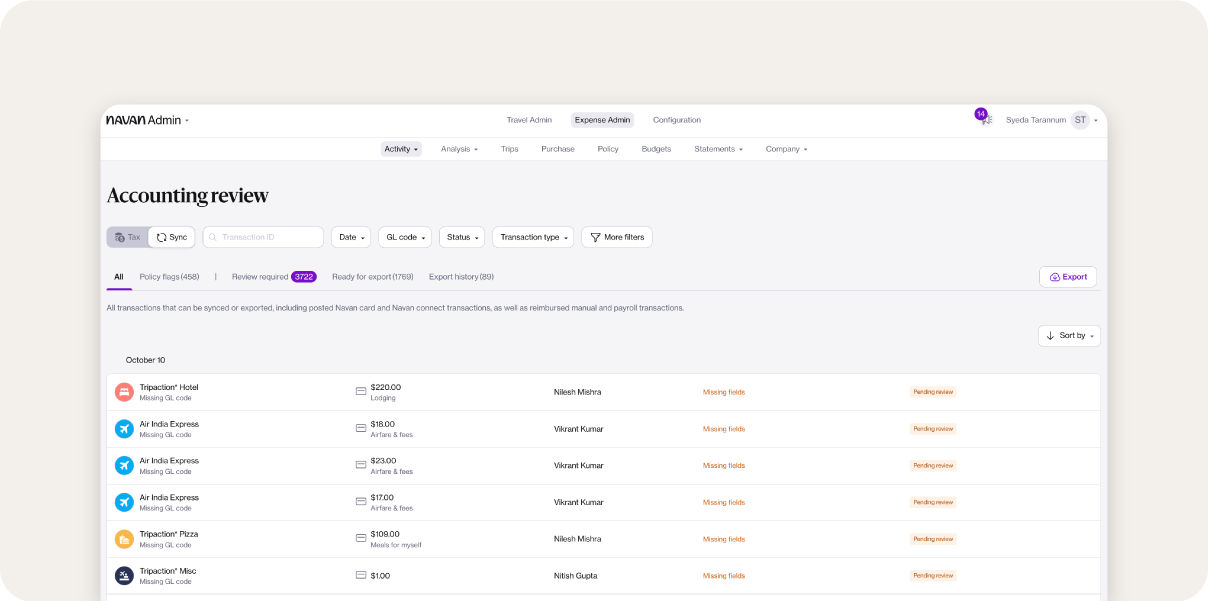Viewport: 1208px width, 601px height.
Task: Click the ST user avatar
Action: (1080, 120)
